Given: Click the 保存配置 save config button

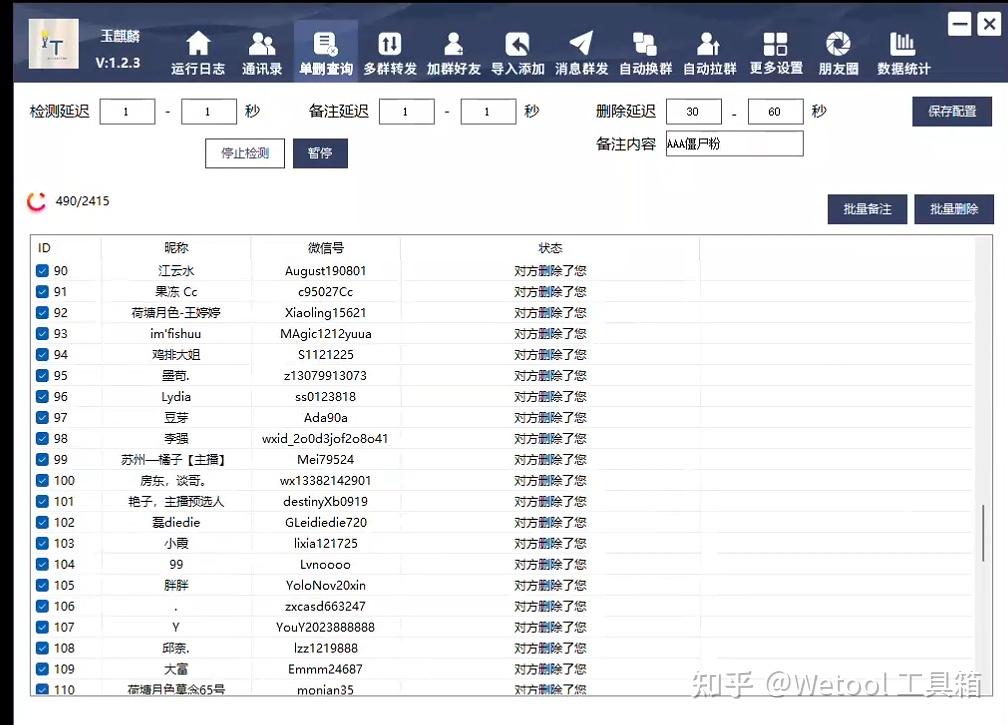Looking at the screenshot, I should (952, 111).
